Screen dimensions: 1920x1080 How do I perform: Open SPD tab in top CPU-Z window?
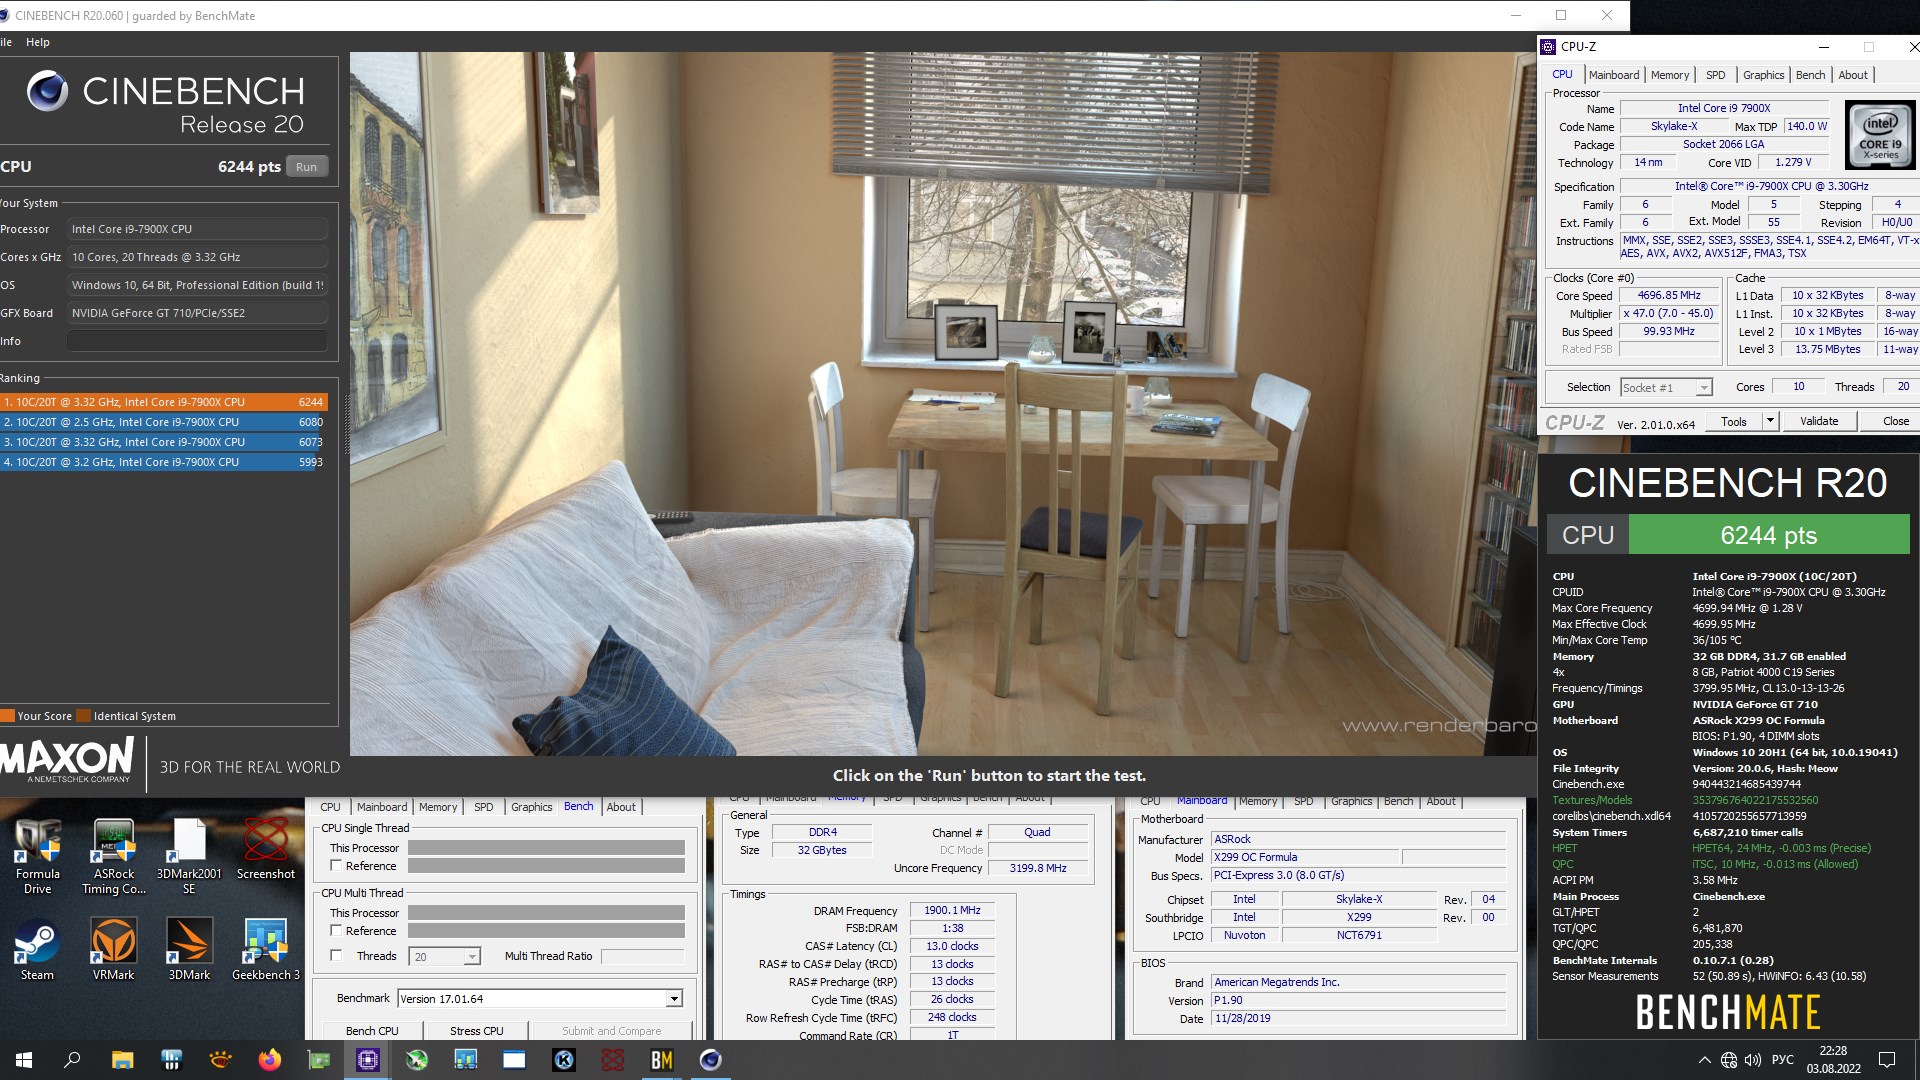tap(1715, 75)
